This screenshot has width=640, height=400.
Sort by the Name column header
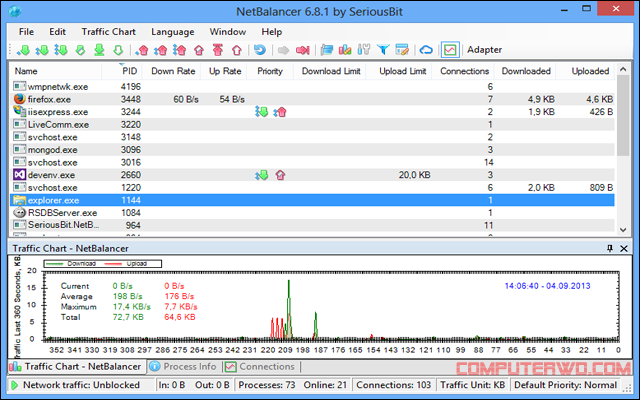56,71
